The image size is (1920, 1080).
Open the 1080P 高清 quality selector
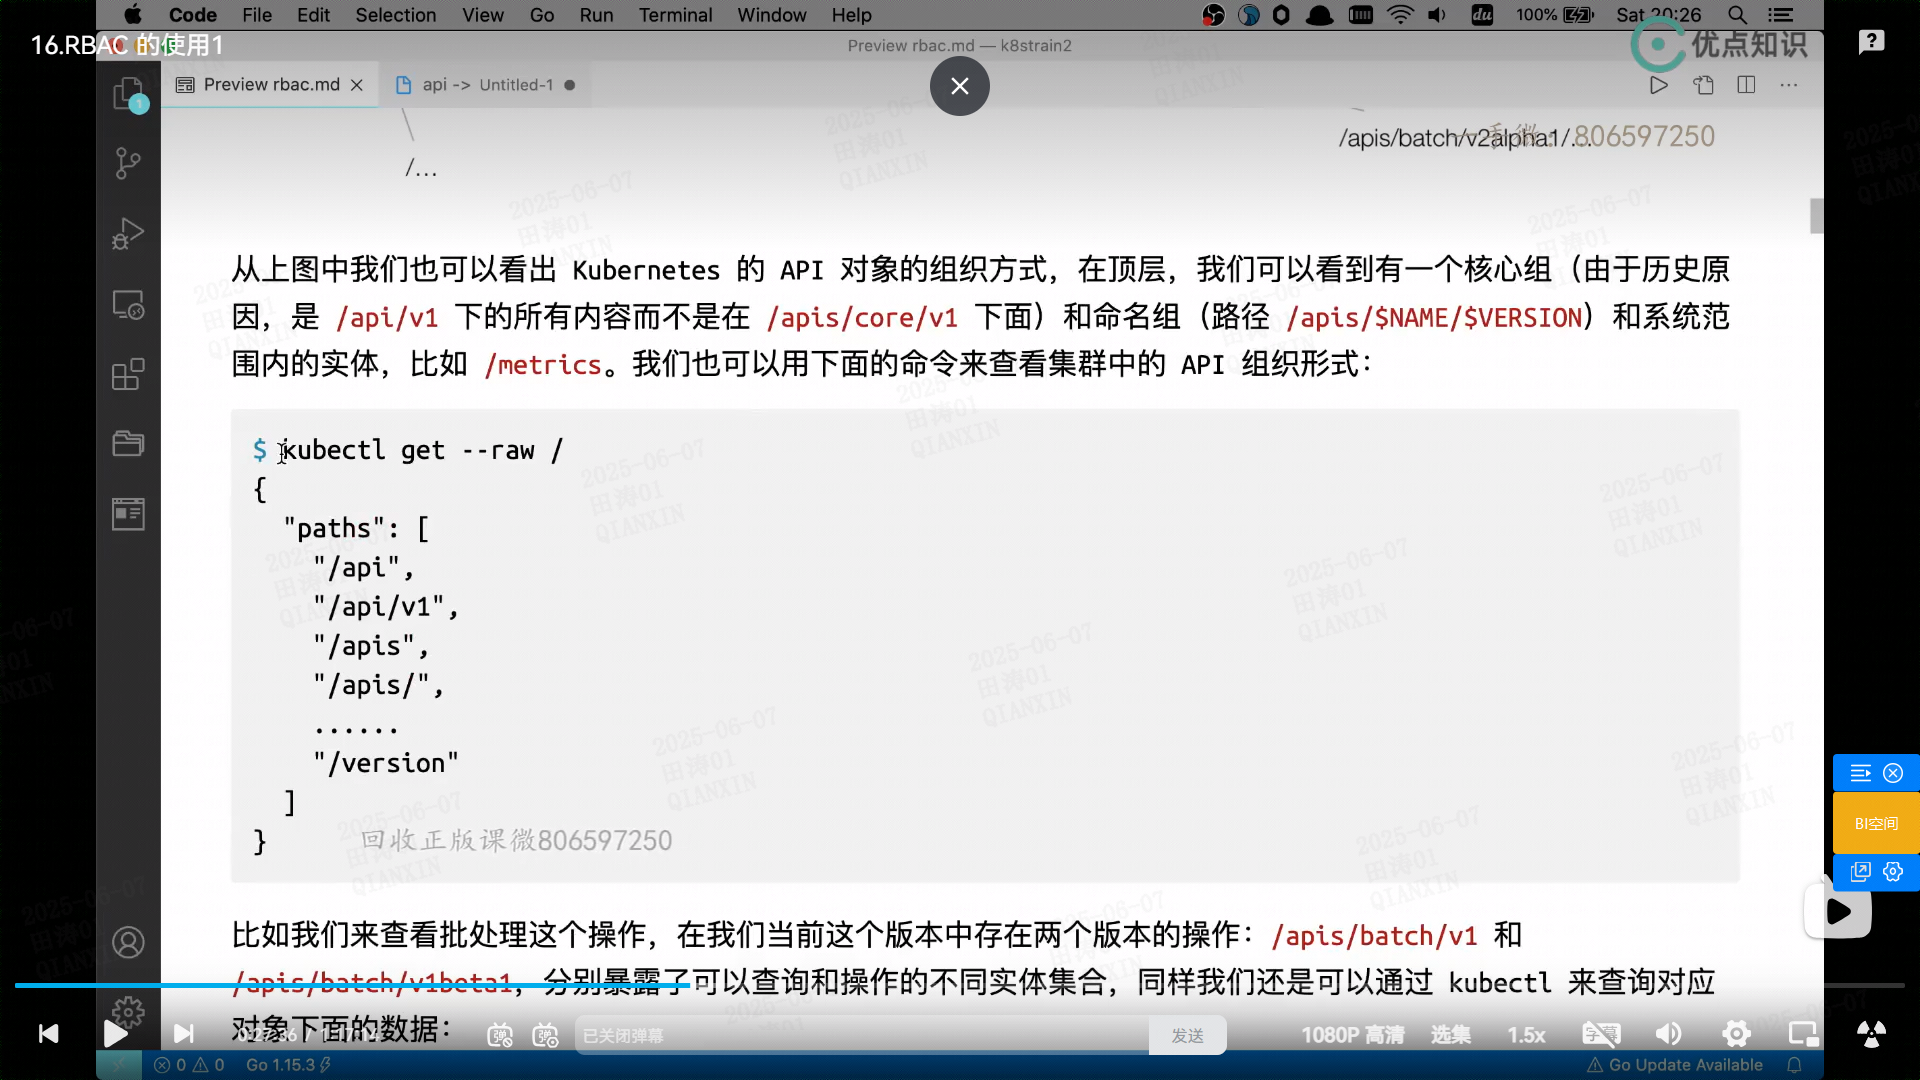click(1352, 1035)
